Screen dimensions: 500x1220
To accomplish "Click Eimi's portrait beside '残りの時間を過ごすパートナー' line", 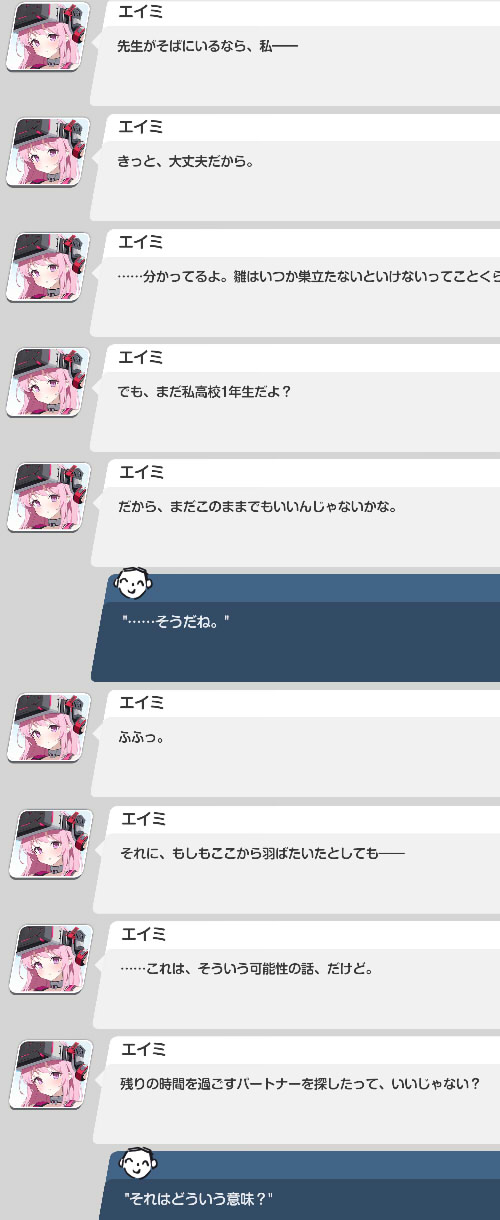I will coord(50,1074).
